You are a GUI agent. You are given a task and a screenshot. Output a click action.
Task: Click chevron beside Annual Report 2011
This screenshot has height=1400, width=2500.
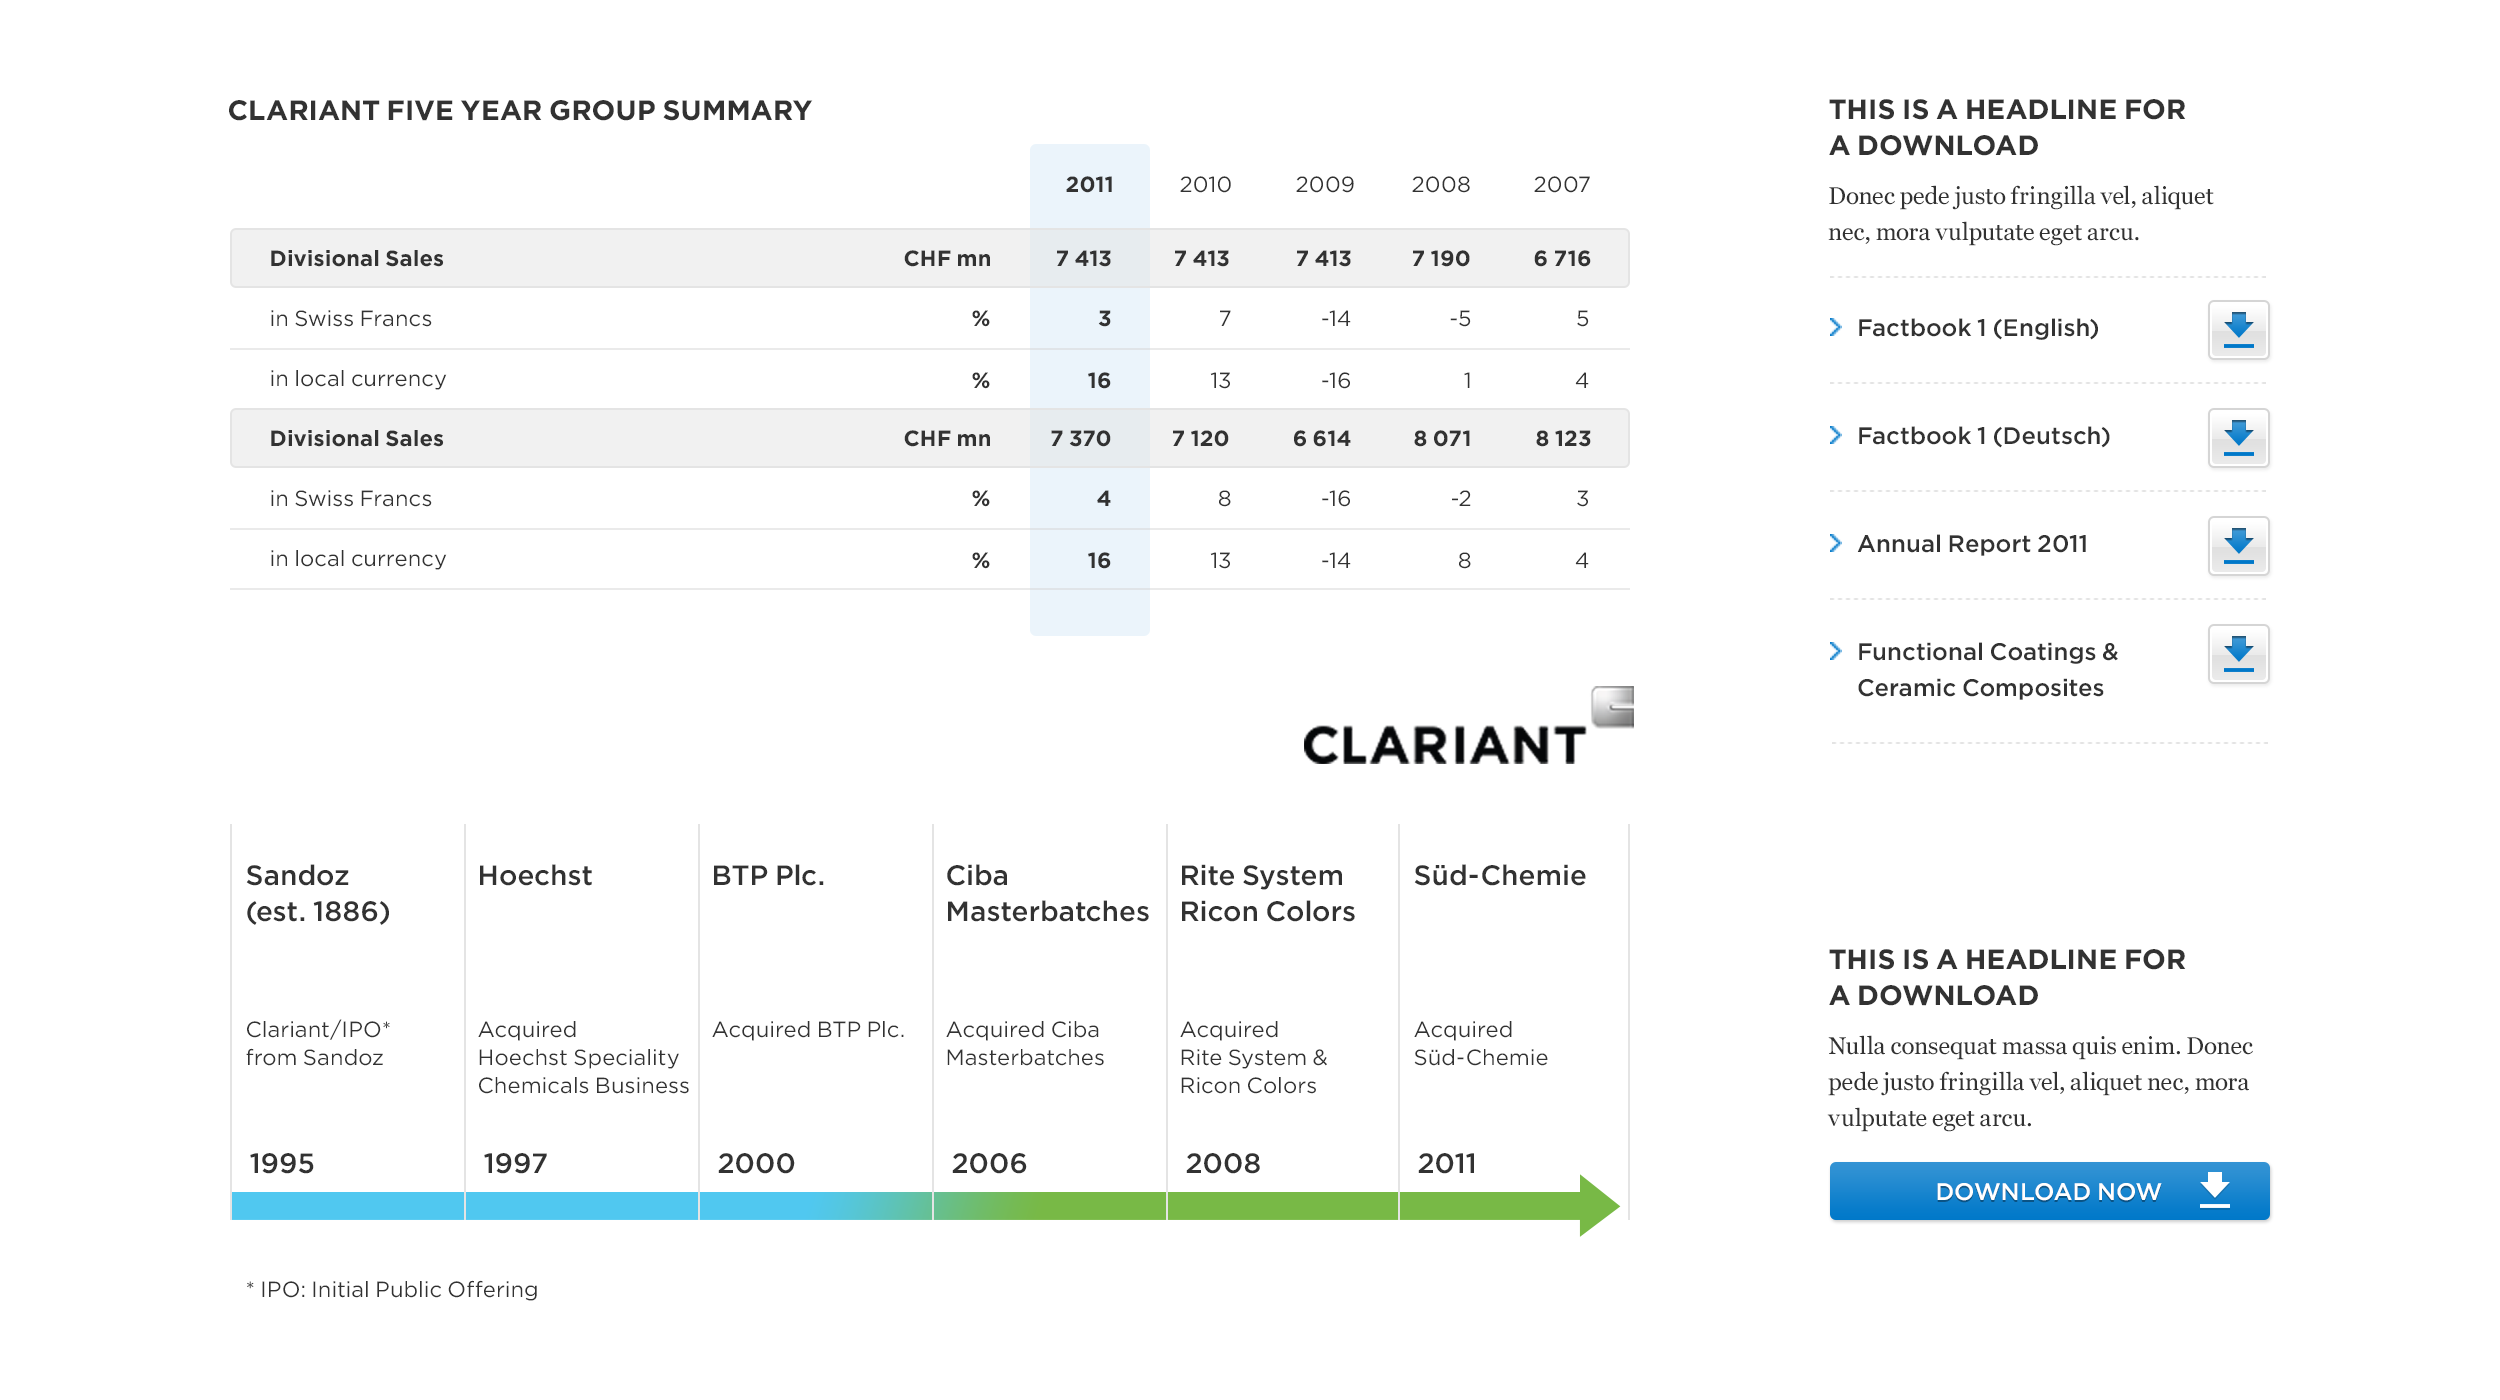[x=1835, y=543]
